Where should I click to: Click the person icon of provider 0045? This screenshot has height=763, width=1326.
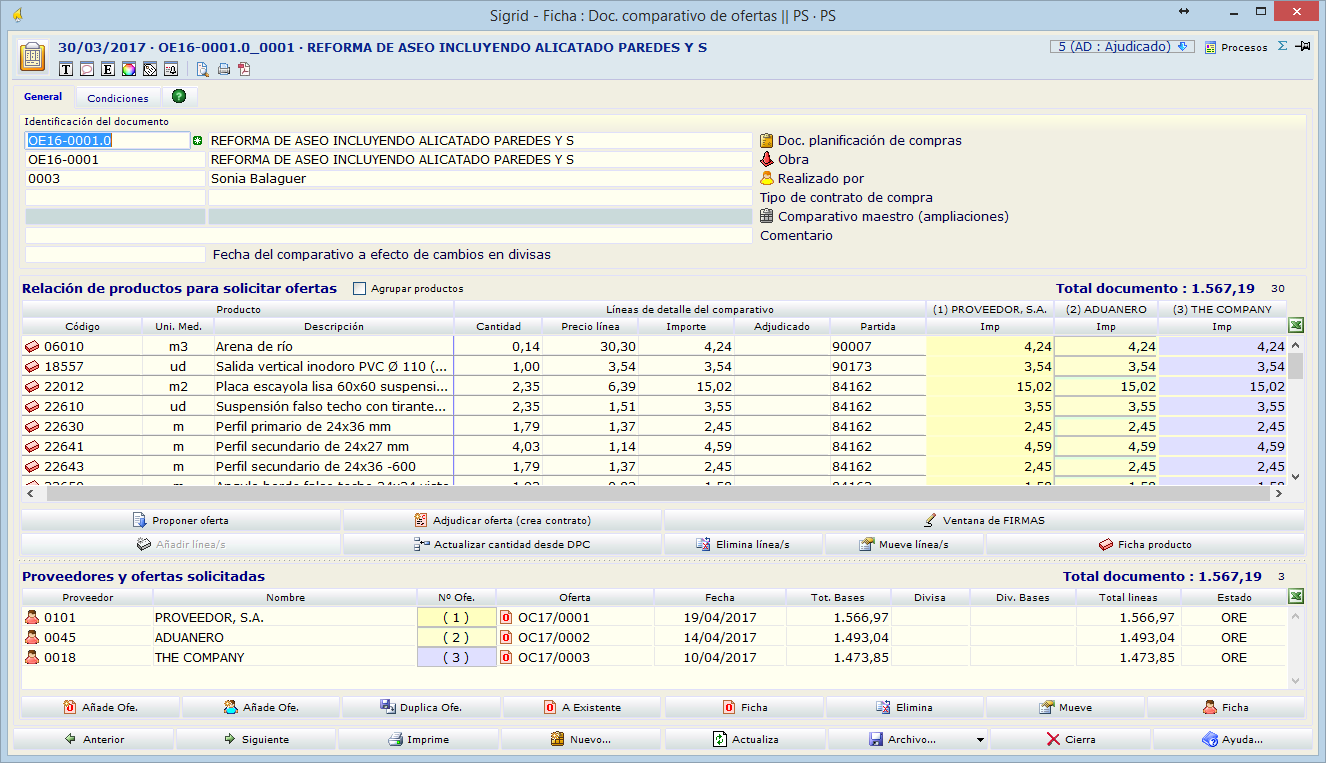[32, 637]
